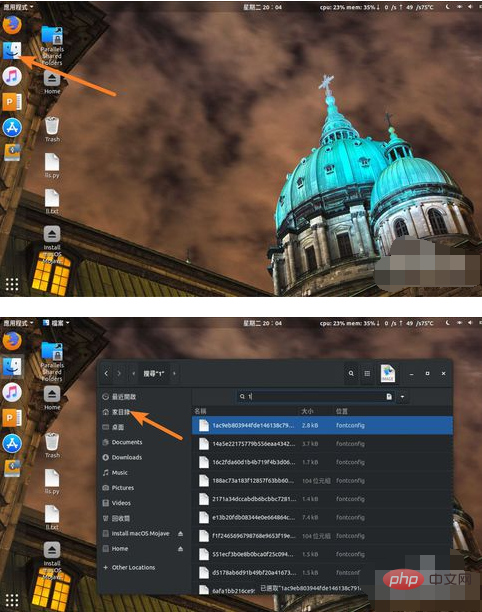Expand the search options arrow beside search field
Image resolution: width=482 pixels, height=612 pixels.
pyautogui.click(x=402, y=397)
